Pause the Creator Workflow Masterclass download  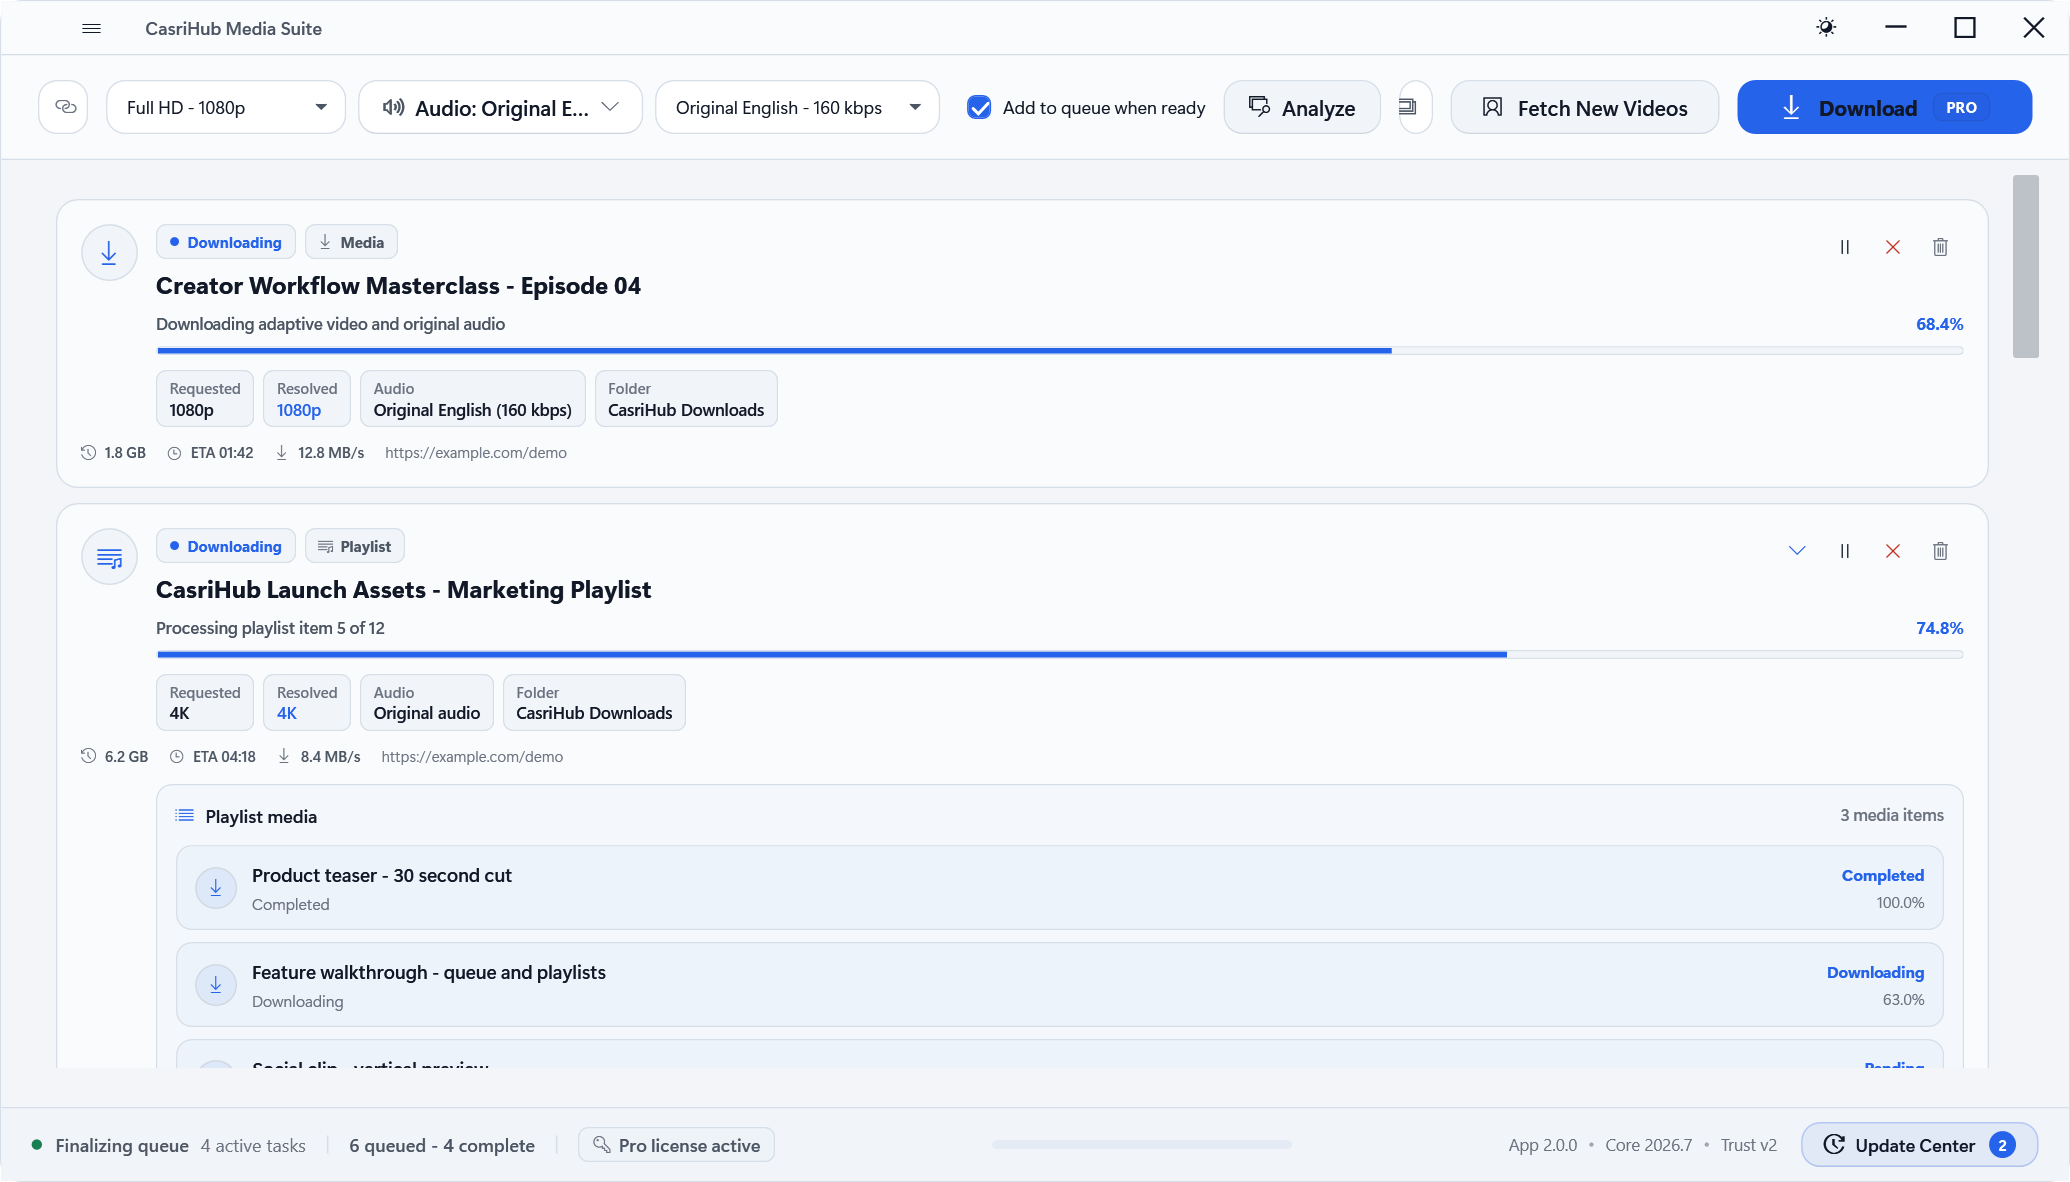[1845, 247]
